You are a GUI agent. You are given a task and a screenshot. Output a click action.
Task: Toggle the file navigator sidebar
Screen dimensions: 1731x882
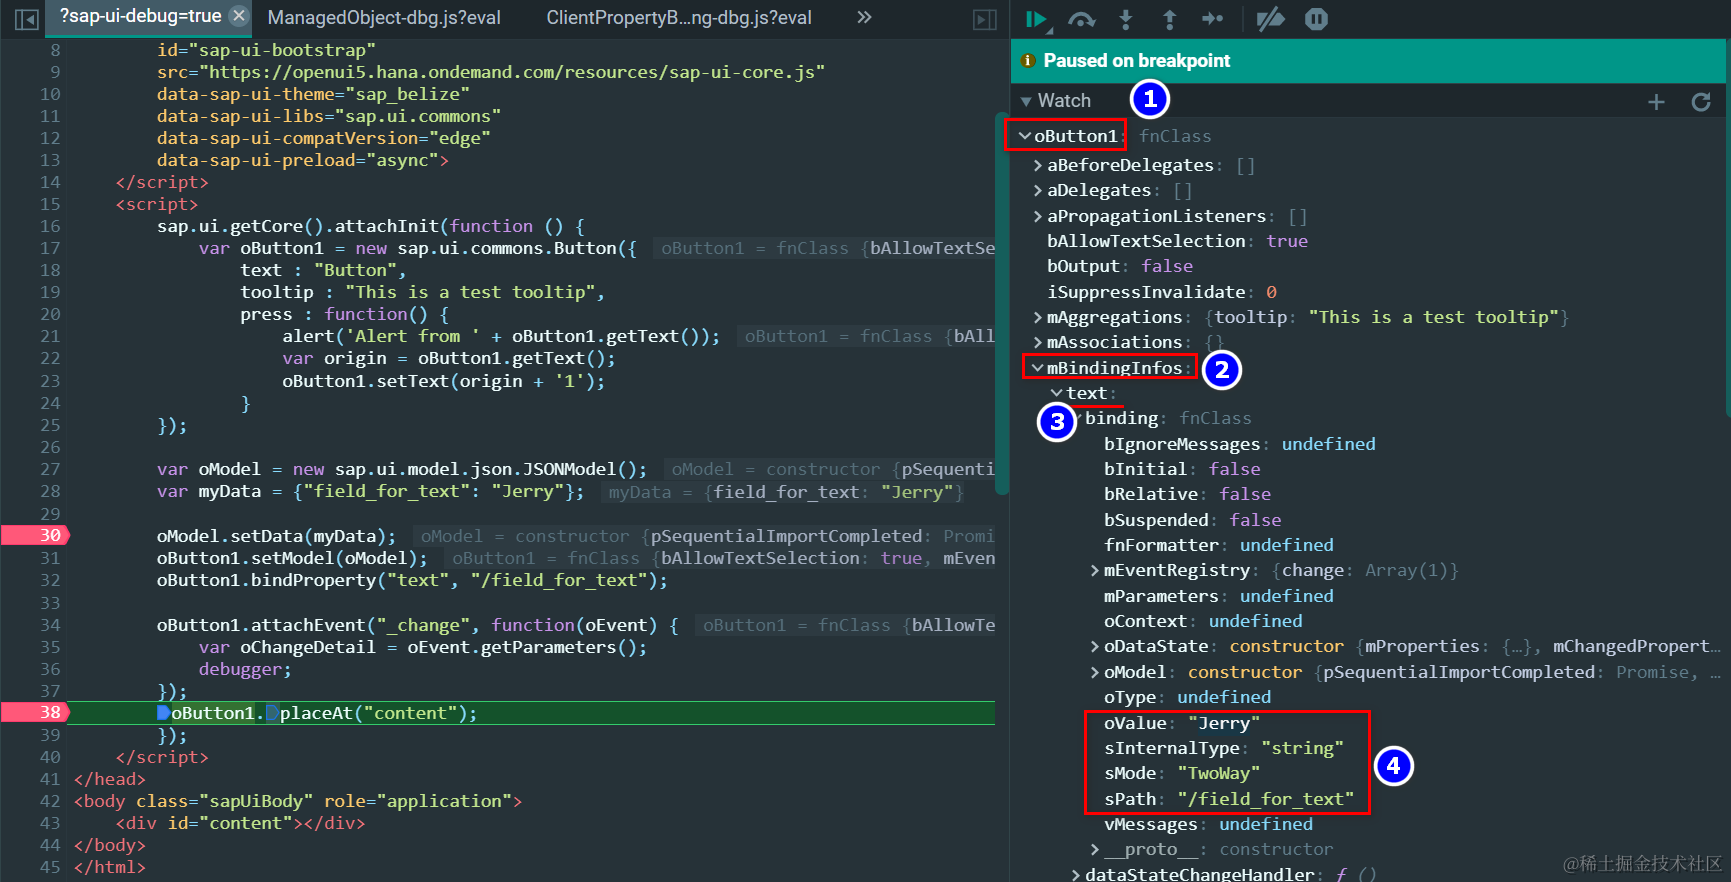click(x=27, y=19)
